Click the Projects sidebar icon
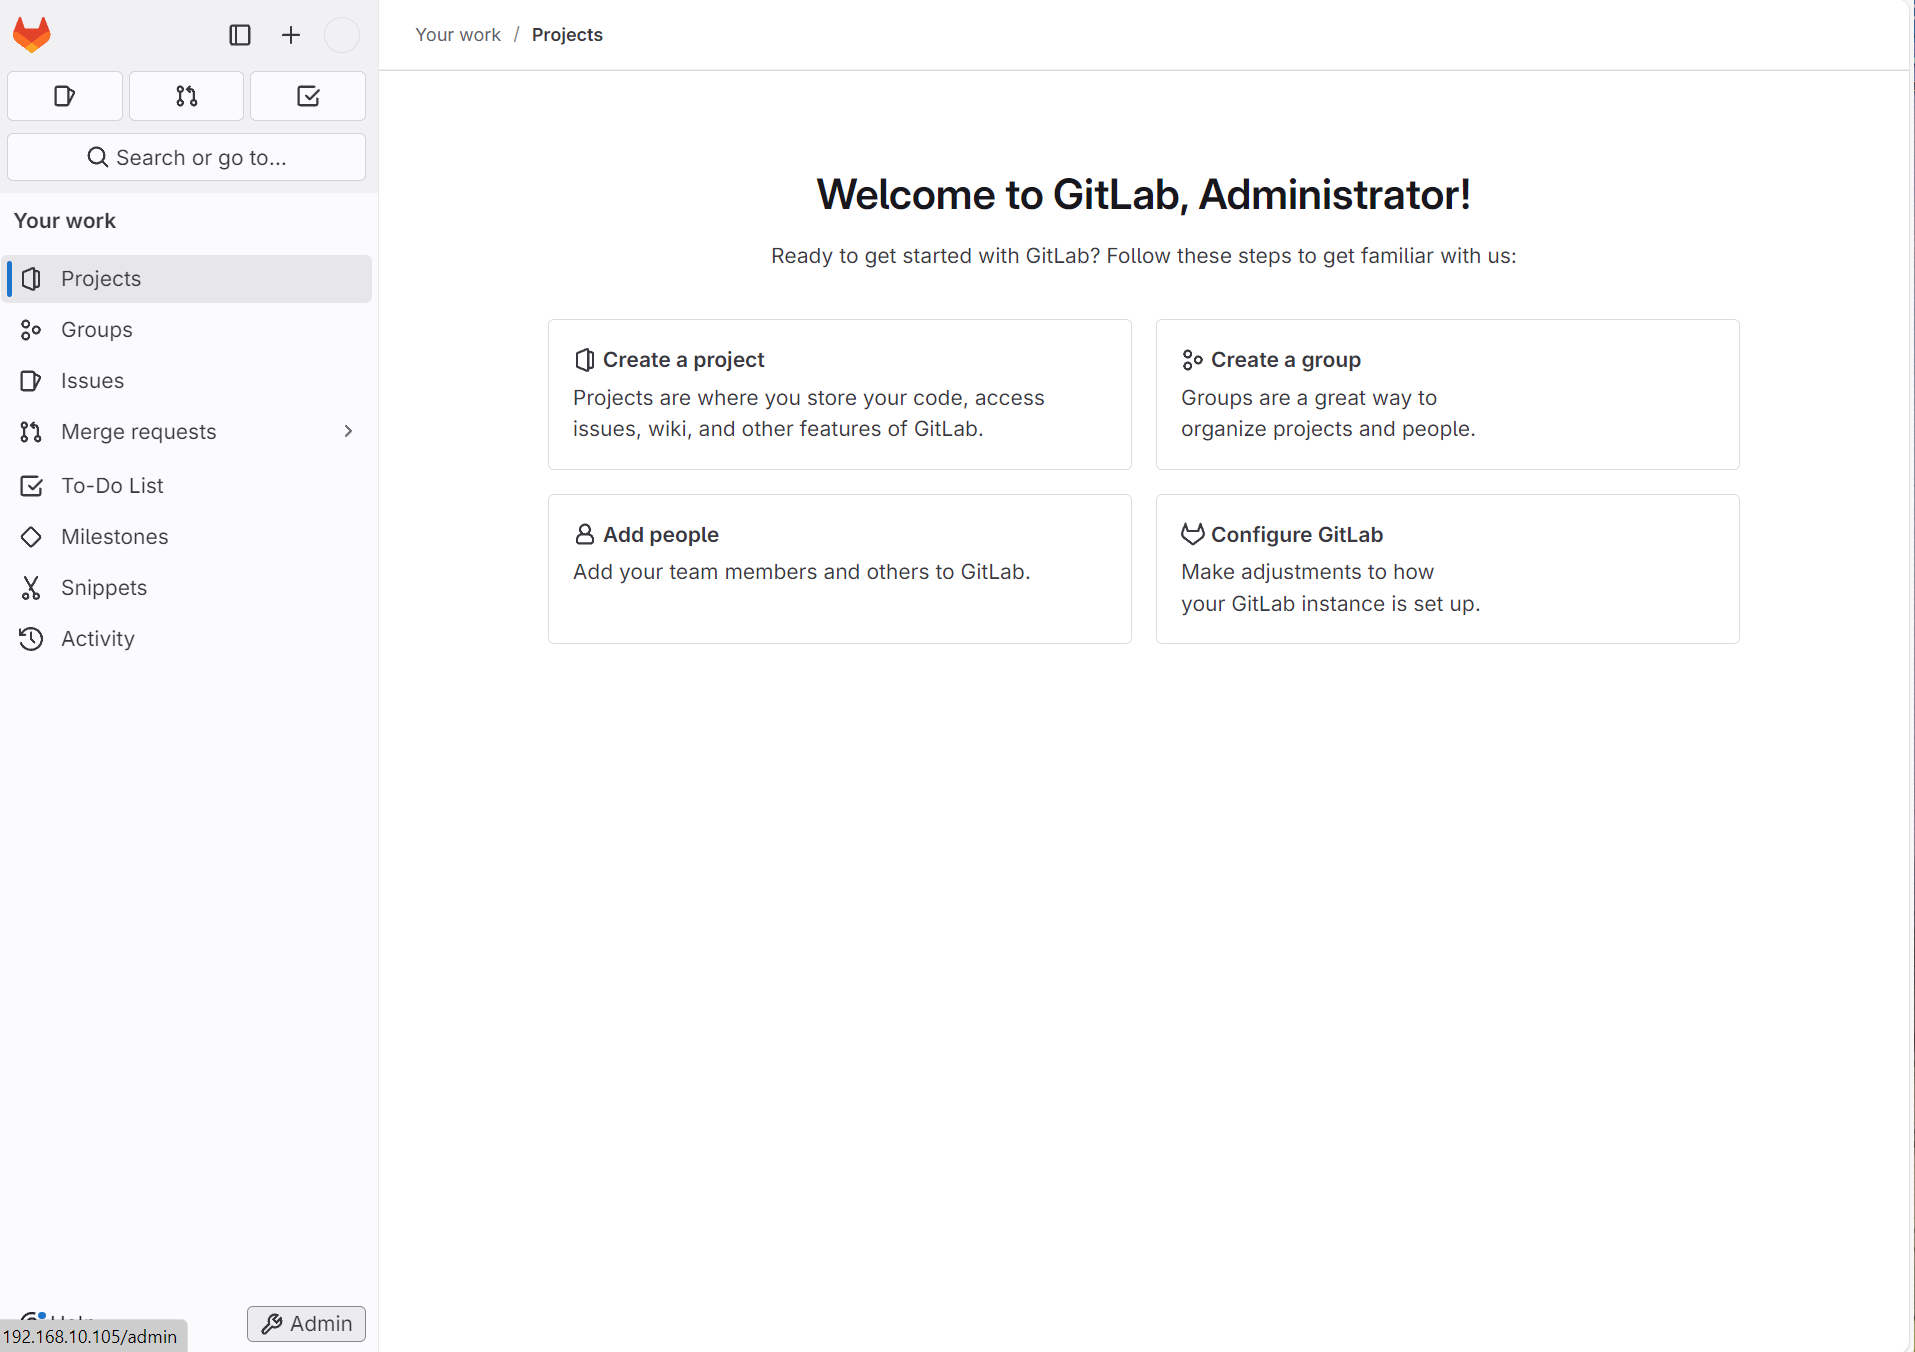1915x1352 pixels. [31, 279]
